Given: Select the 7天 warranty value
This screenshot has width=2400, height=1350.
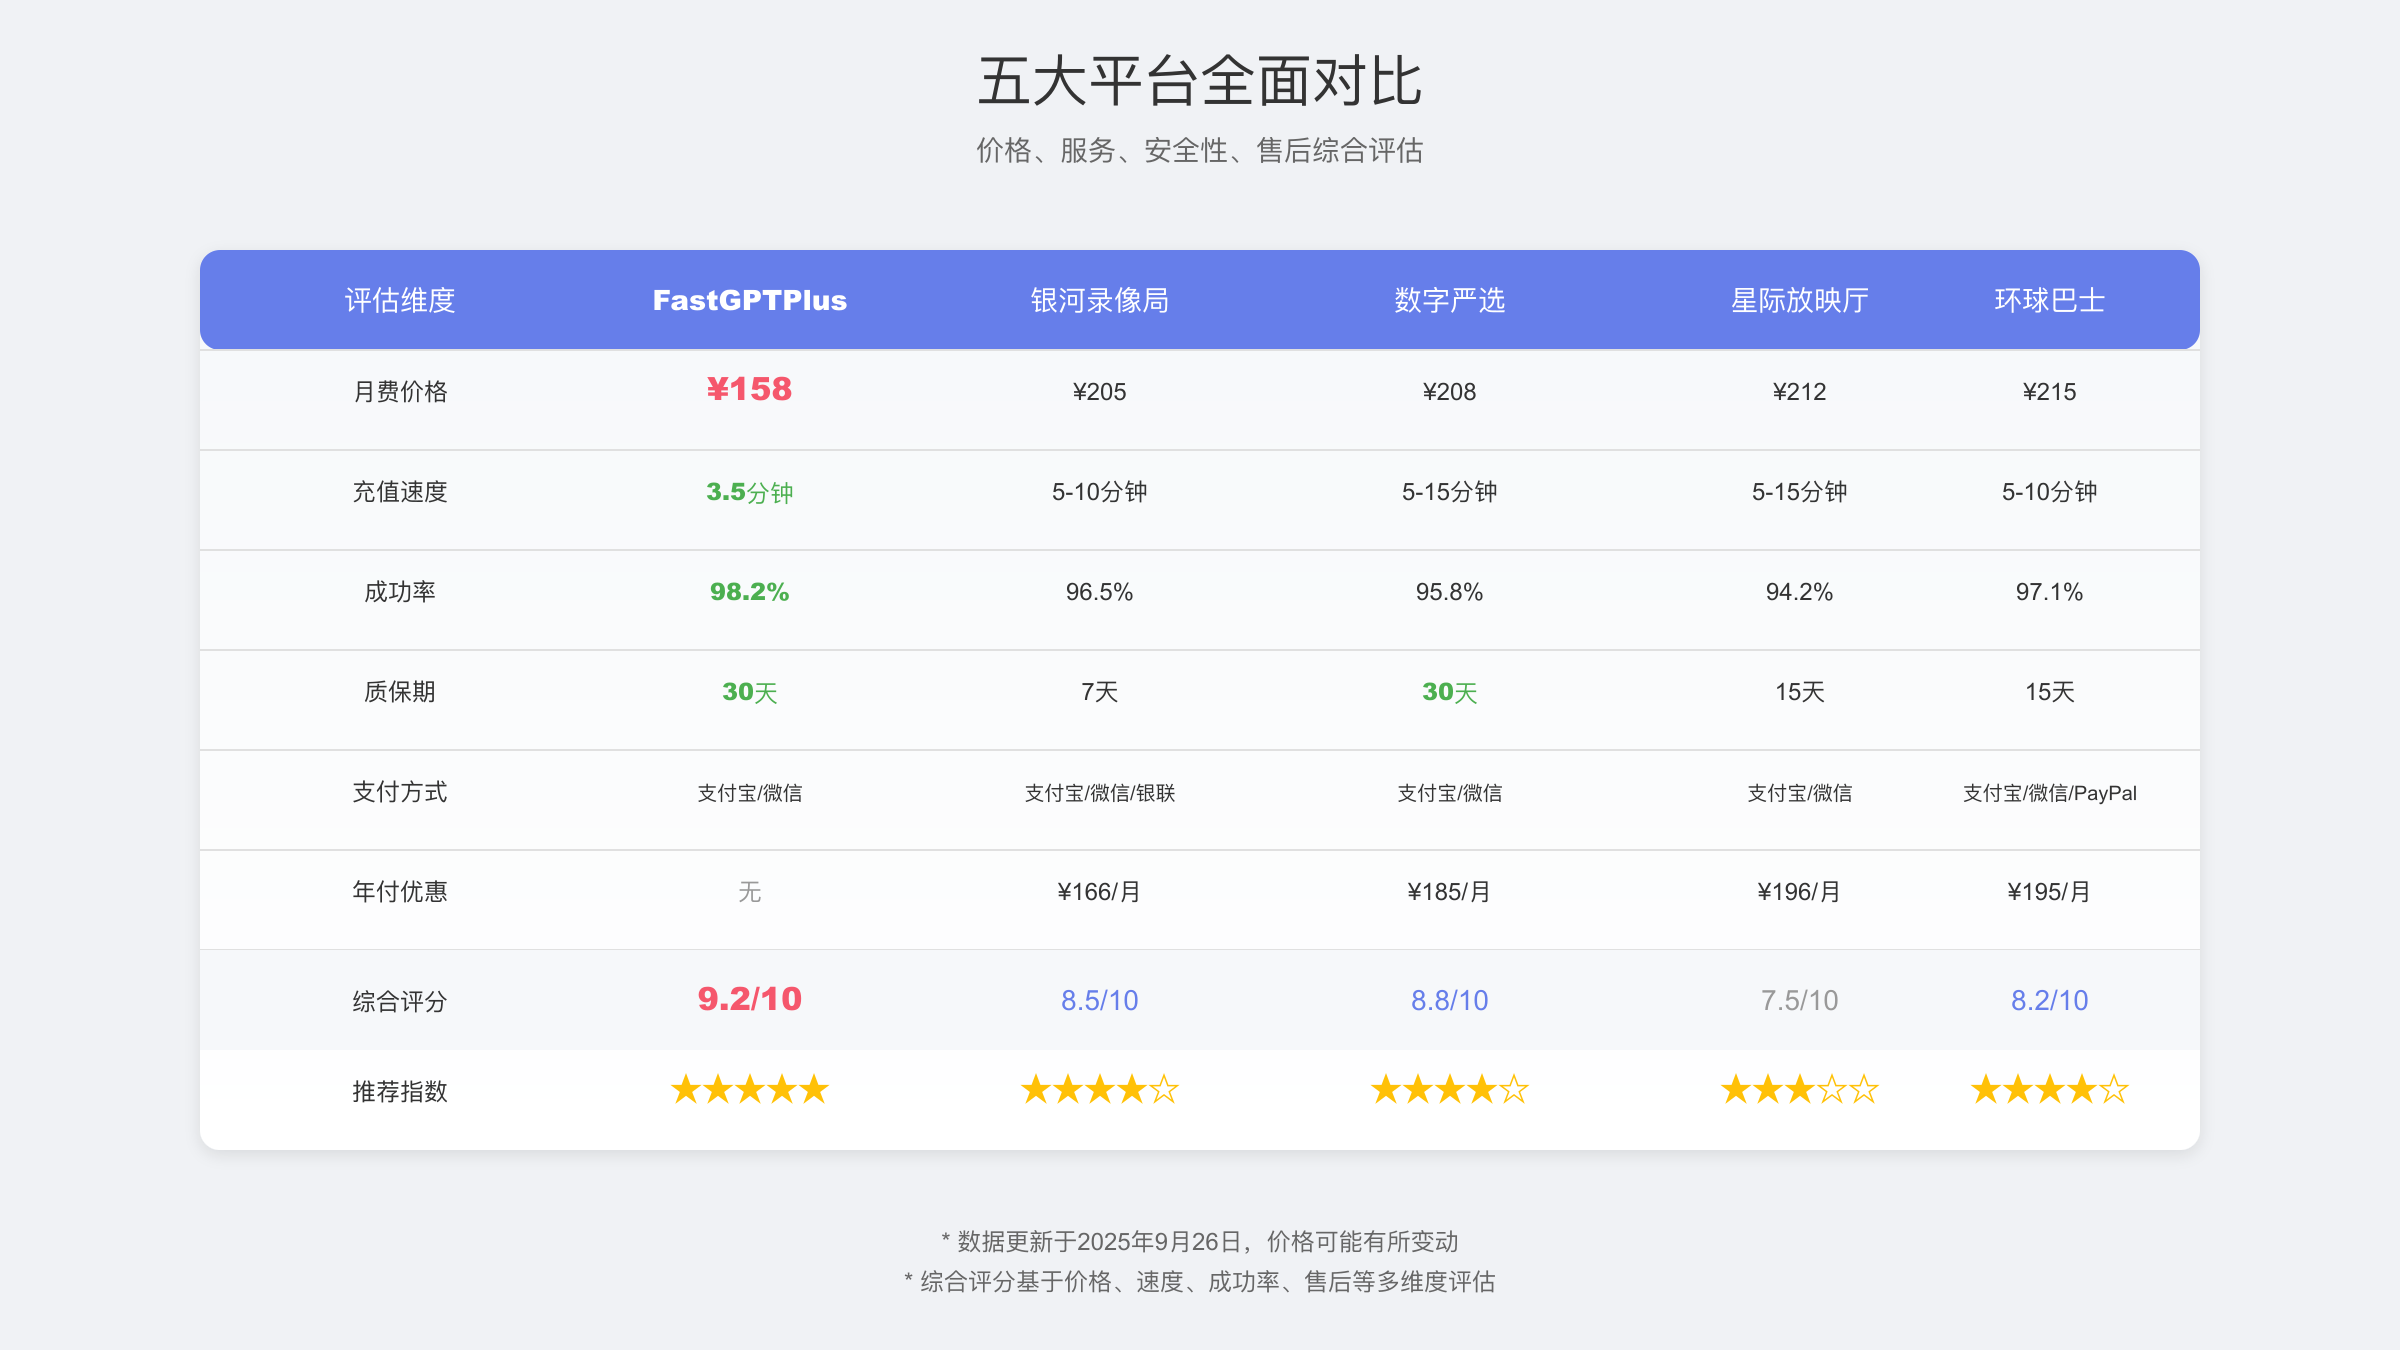Looking at the screenshot, I should pos(1099,692).
